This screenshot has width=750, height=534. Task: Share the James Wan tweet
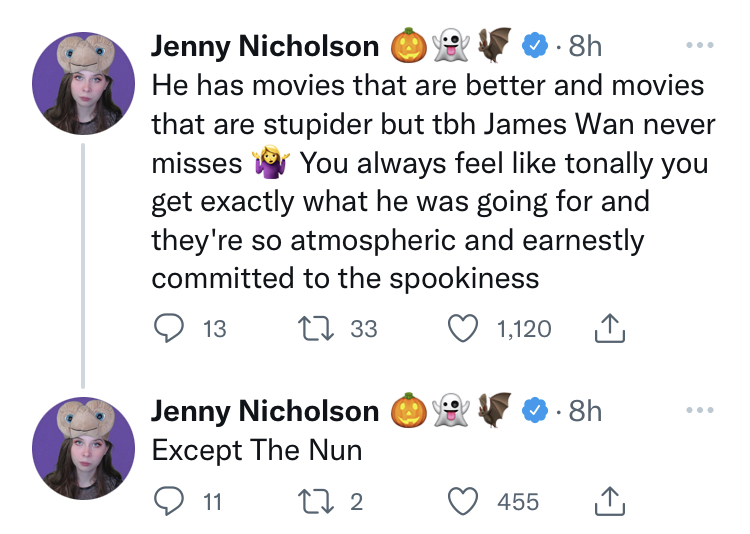609,328
